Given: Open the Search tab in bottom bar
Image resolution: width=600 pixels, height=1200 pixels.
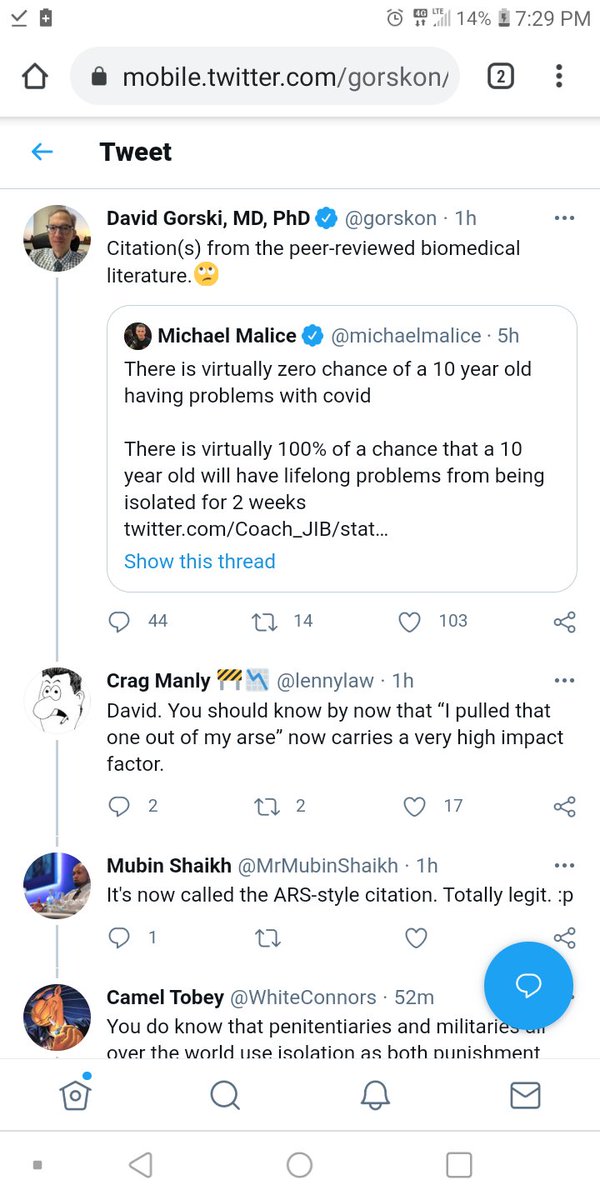Looking at the screenshot, I should tap(225, 1096).
